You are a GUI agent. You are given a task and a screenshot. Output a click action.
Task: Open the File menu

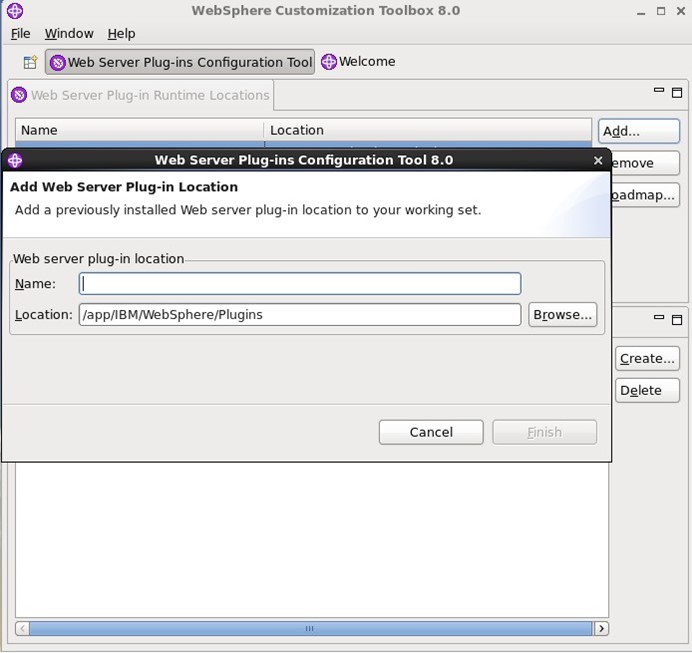(x=20, y=34)
